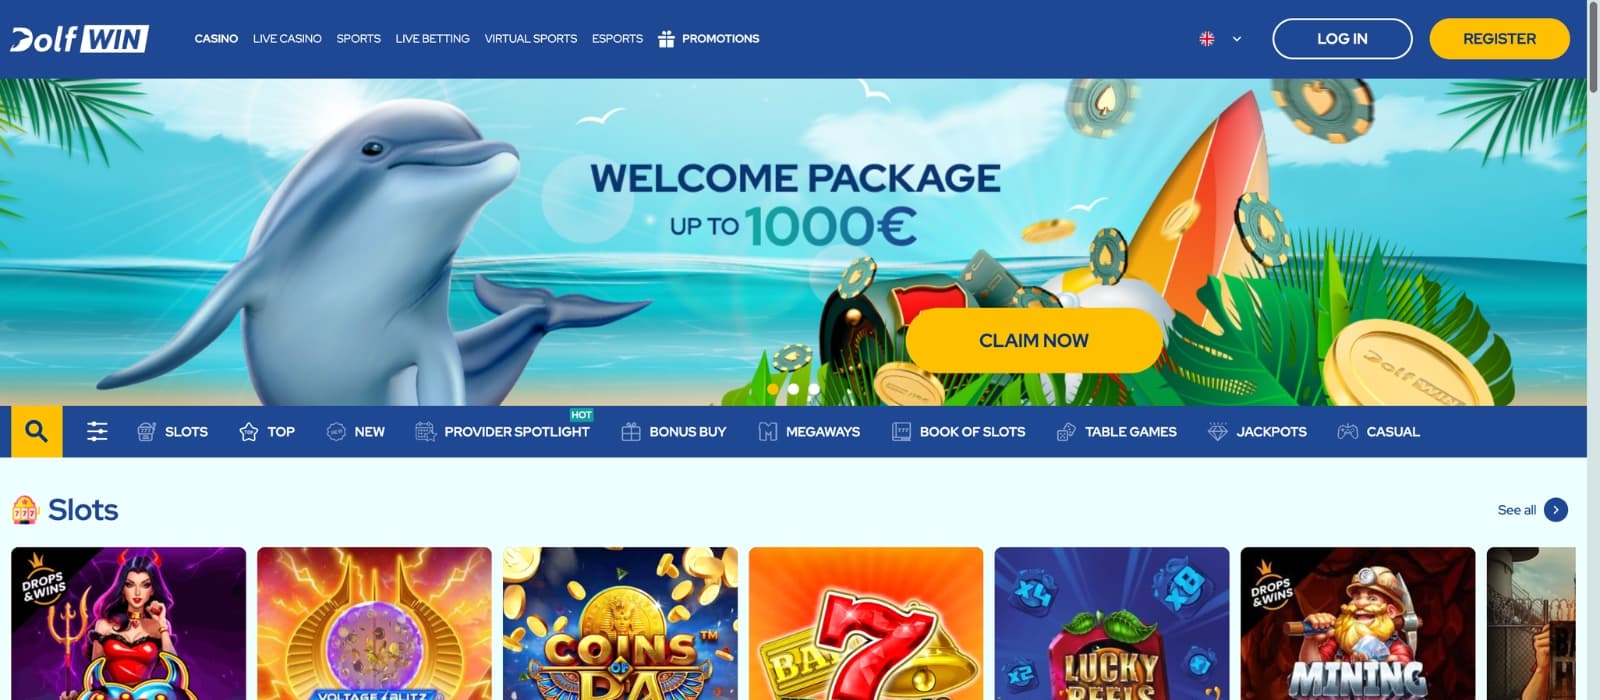
Task: Open the Coins of Ra slot thumbnail
Action: pyautogui.click(x=620, y=623)
